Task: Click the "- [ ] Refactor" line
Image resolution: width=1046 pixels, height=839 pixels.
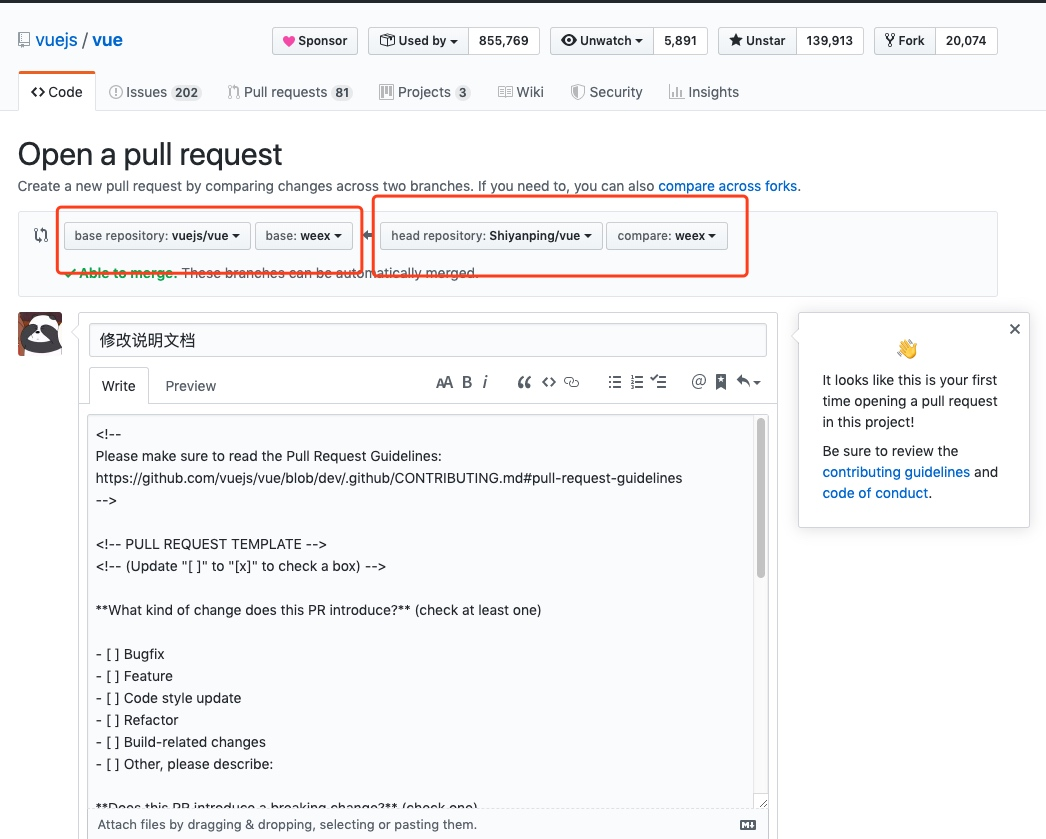Action: pyautogui.click(x=137, y=720)
